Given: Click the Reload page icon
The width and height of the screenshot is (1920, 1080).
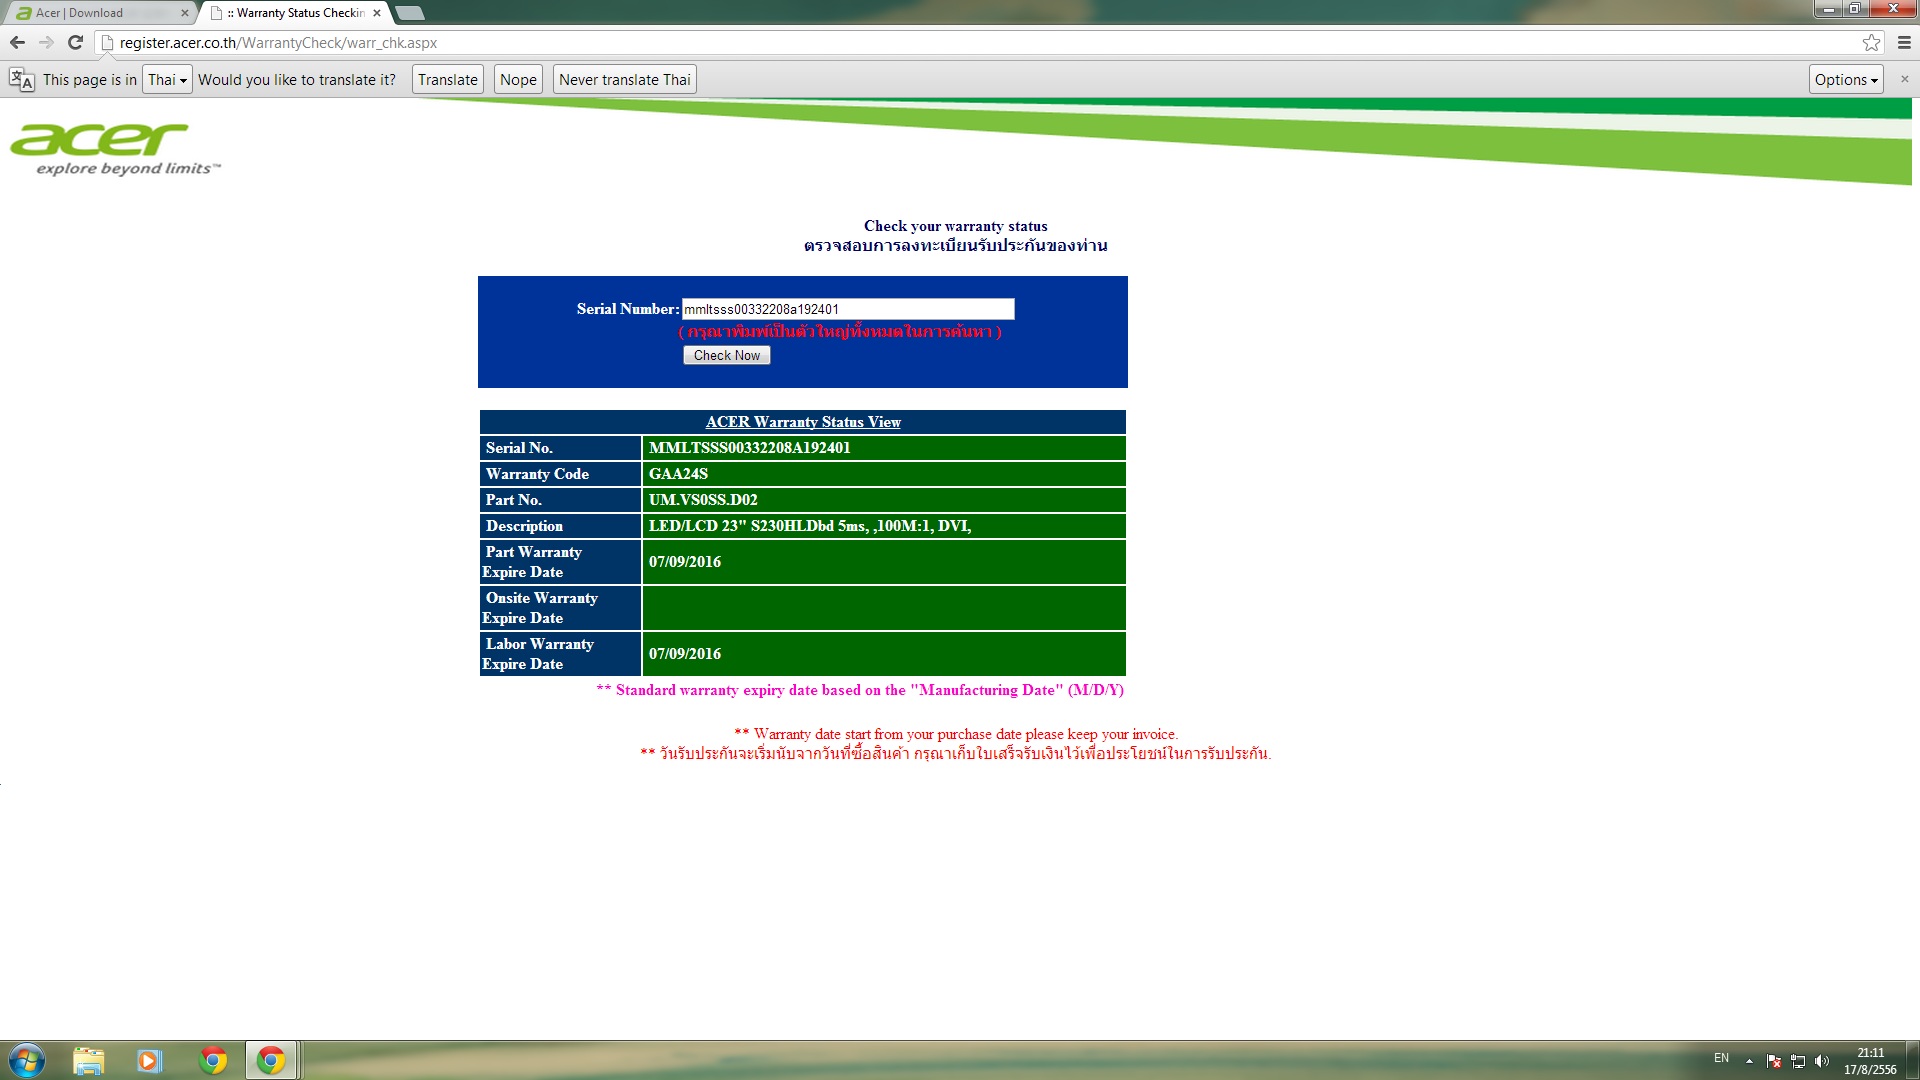Looking at the screenshot, I should (75, 42).
